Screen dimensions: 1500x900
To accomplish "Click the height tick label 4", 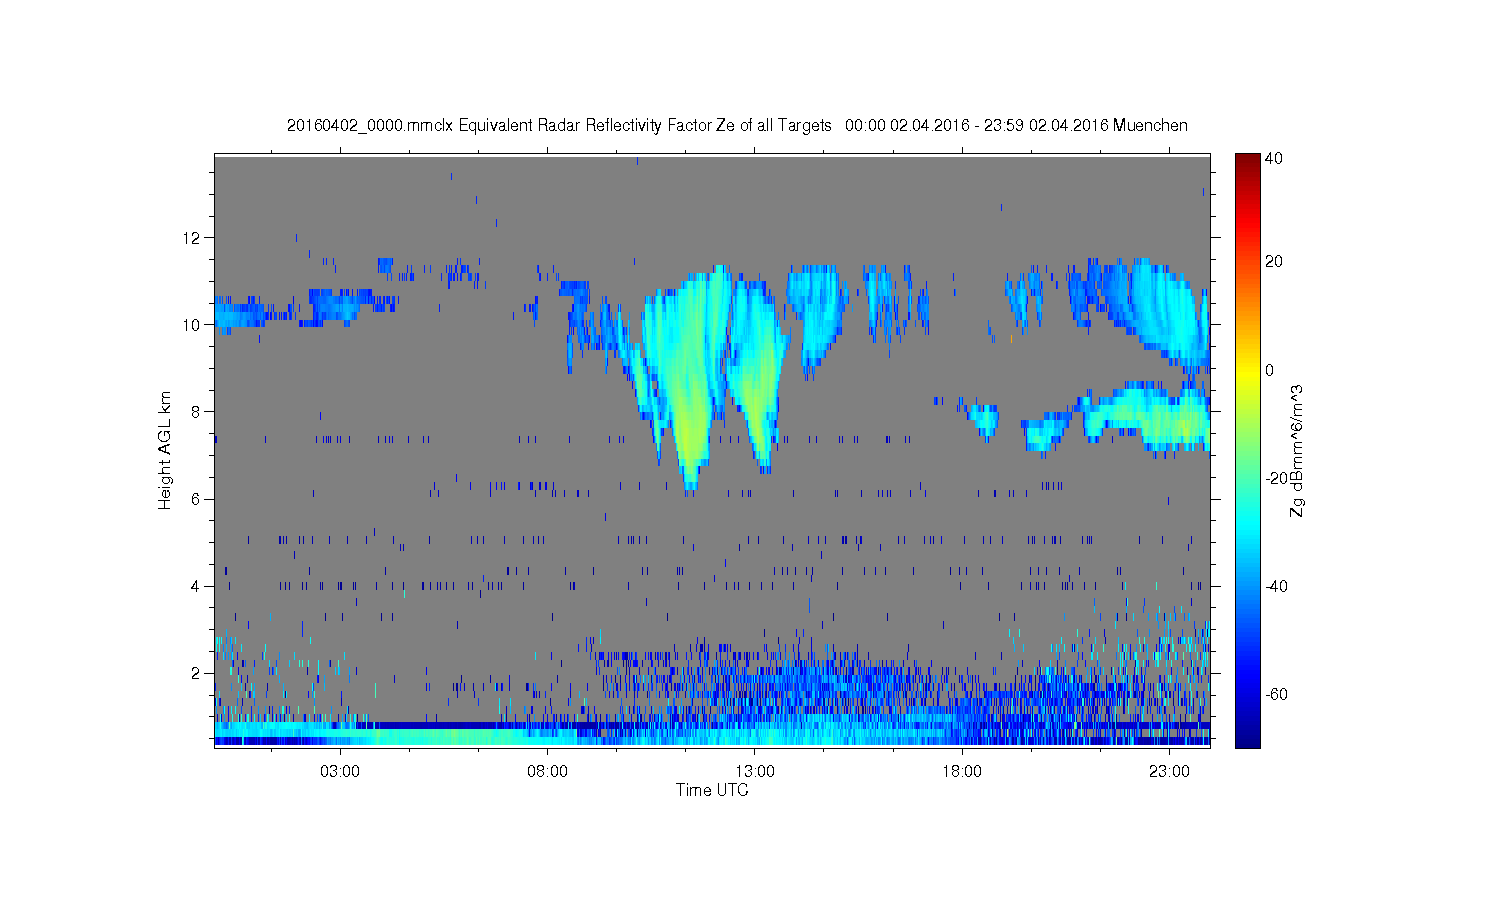I will (x=197, y=586).
